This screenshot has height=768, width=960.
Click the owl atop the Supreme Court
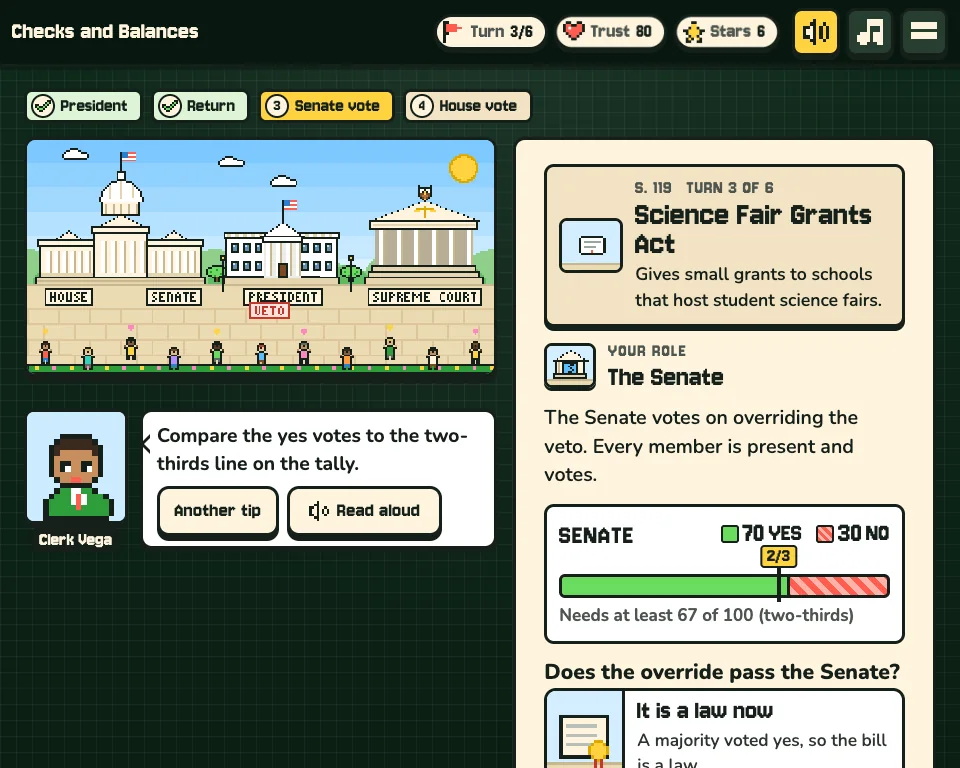(424, 192)
